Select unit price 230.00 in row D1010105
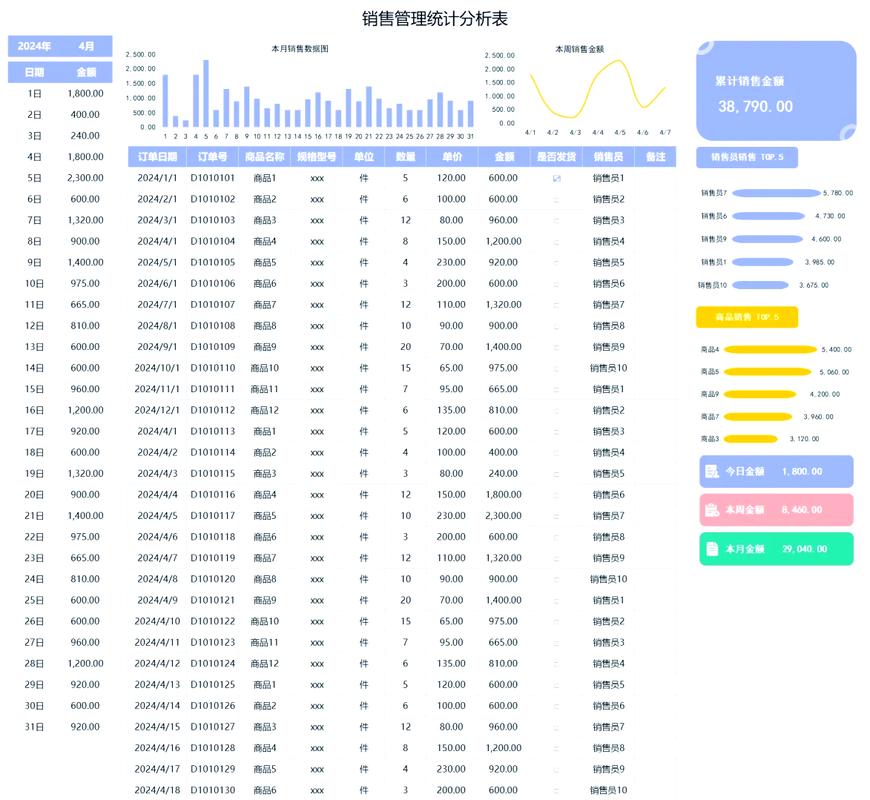The height and width of the screenshot is (800, 870). [x=451, y=262]
